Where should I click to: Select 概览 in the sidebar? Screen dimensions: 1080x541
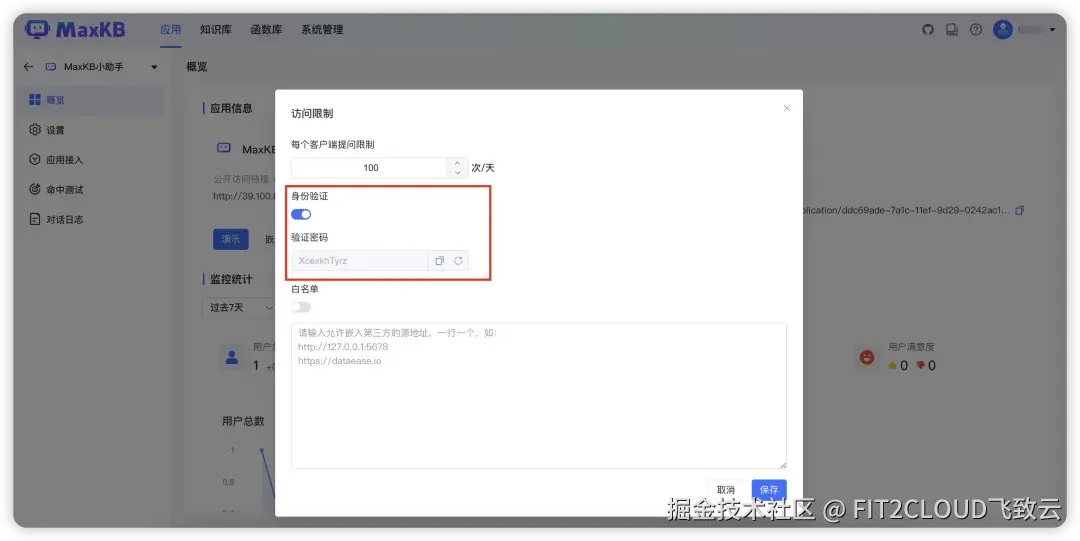(x=92, y=100)
